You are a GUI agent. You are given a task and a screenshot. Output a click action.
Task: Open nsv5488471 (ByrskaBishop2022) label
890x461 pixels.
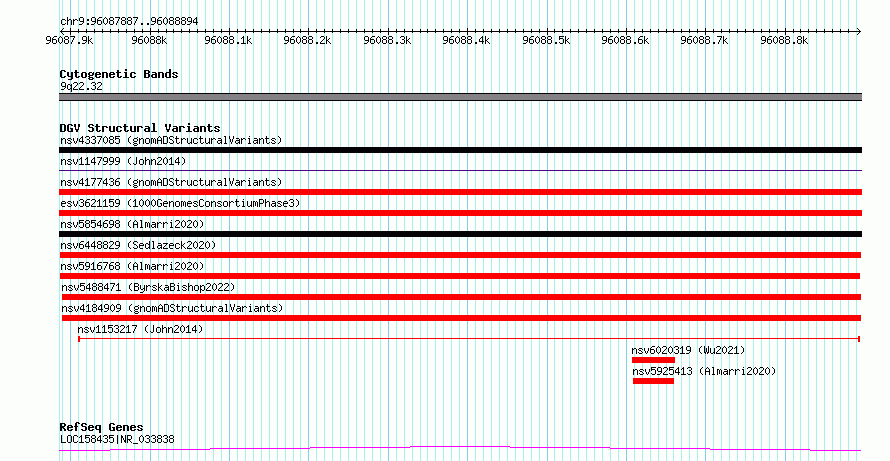click(148, 287)
